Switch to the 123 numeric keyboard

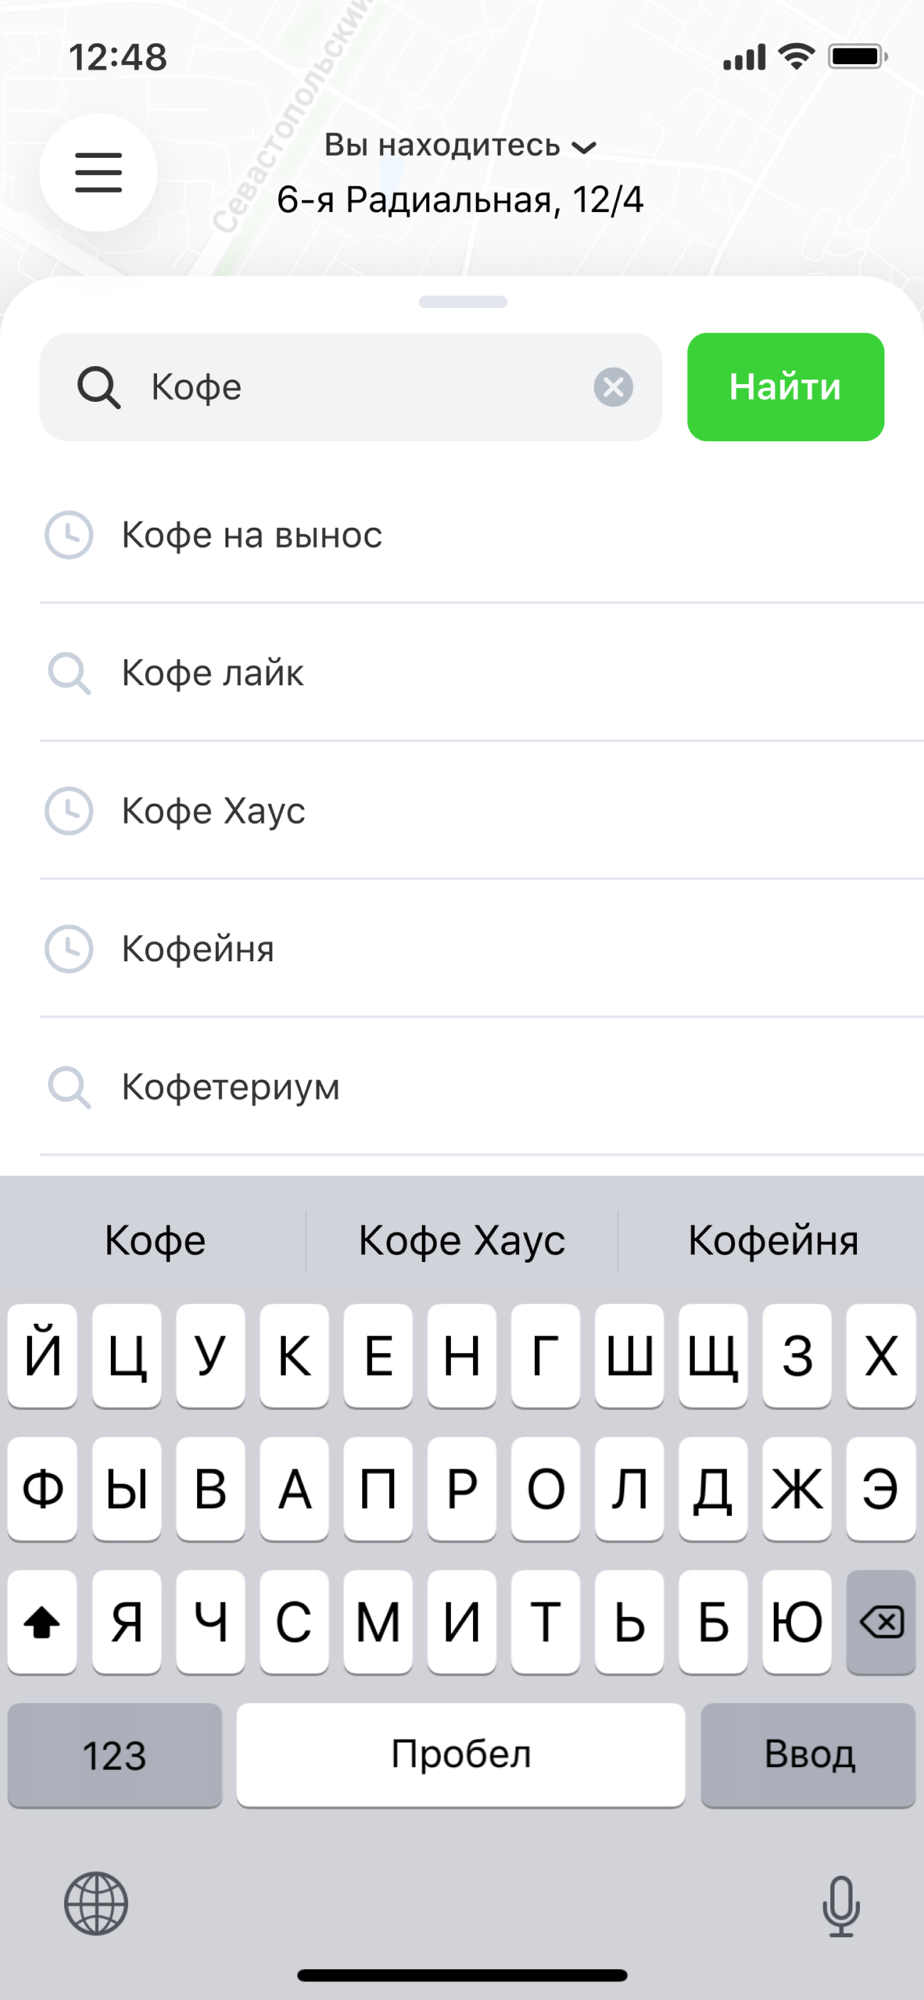point(115,1755)
